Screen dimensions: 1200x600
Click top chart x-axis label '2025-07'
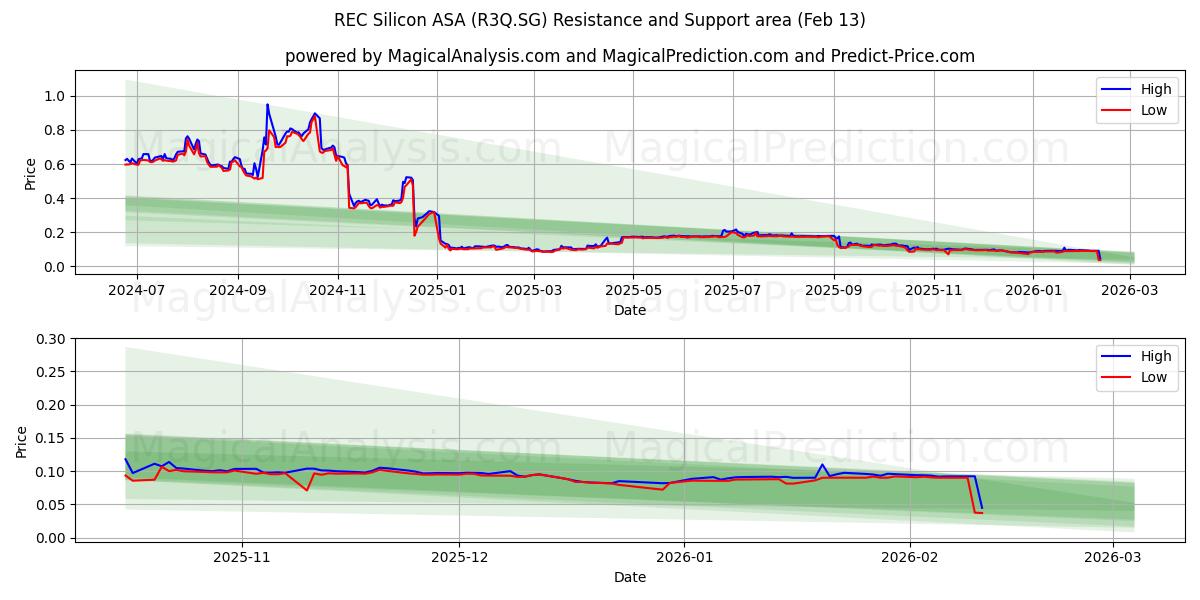pos(733,290)
